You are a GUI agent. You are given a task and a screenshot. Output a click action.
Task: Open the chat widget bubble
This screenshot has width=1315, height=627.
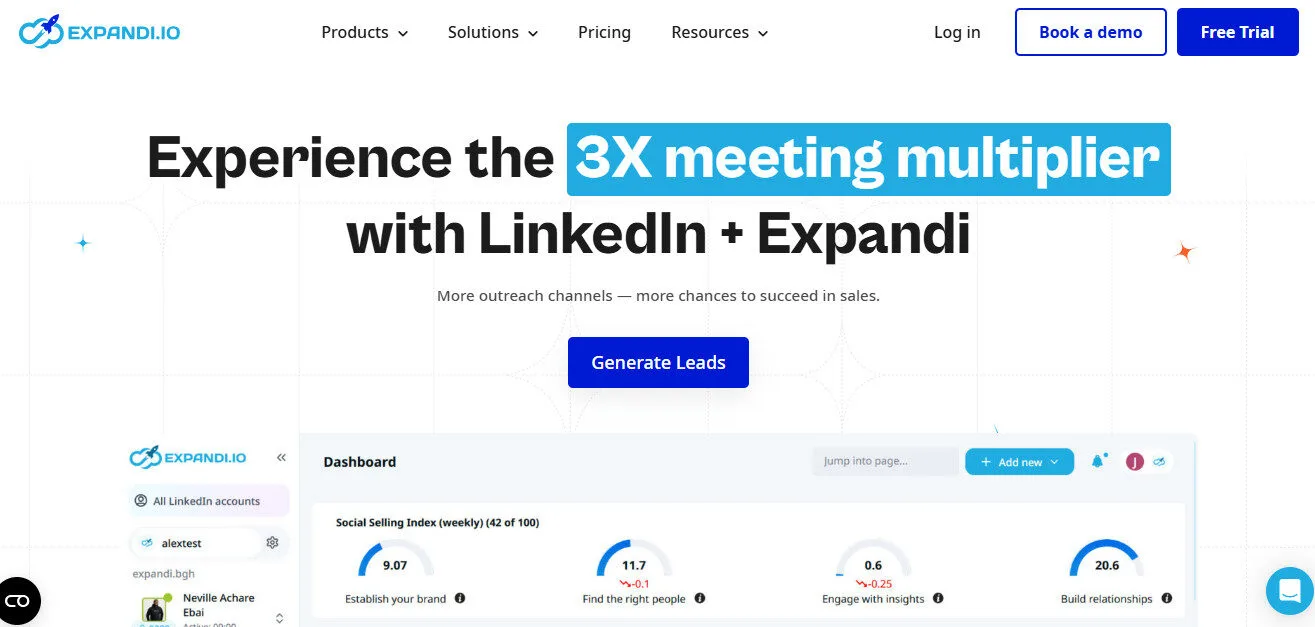(1288, 592)
